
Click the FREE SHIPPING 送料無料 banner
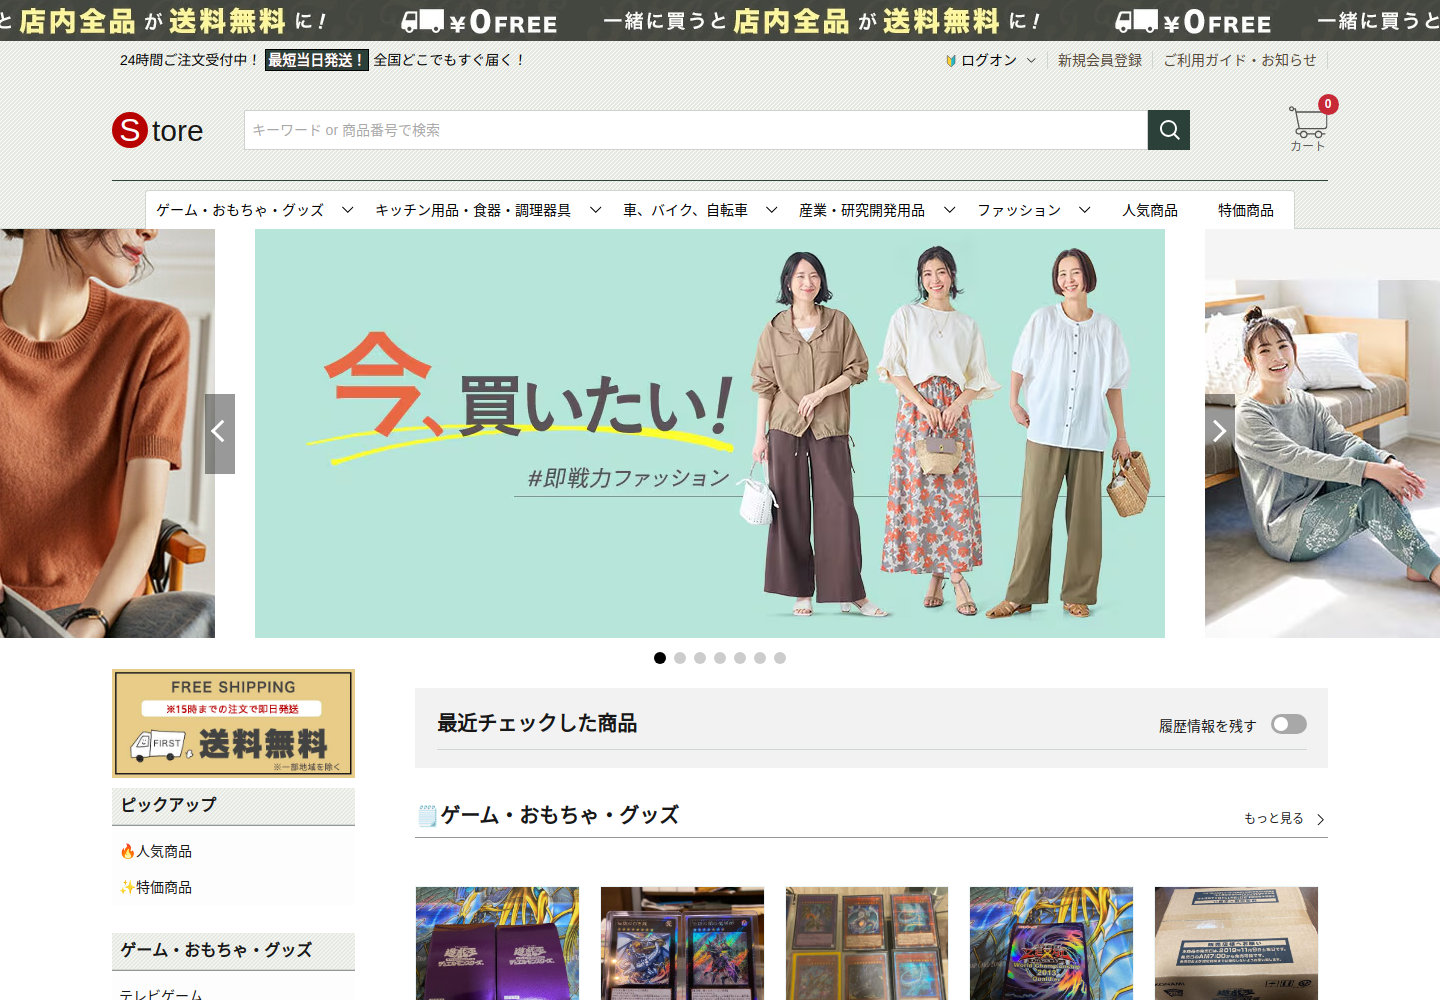pos(233,723)
